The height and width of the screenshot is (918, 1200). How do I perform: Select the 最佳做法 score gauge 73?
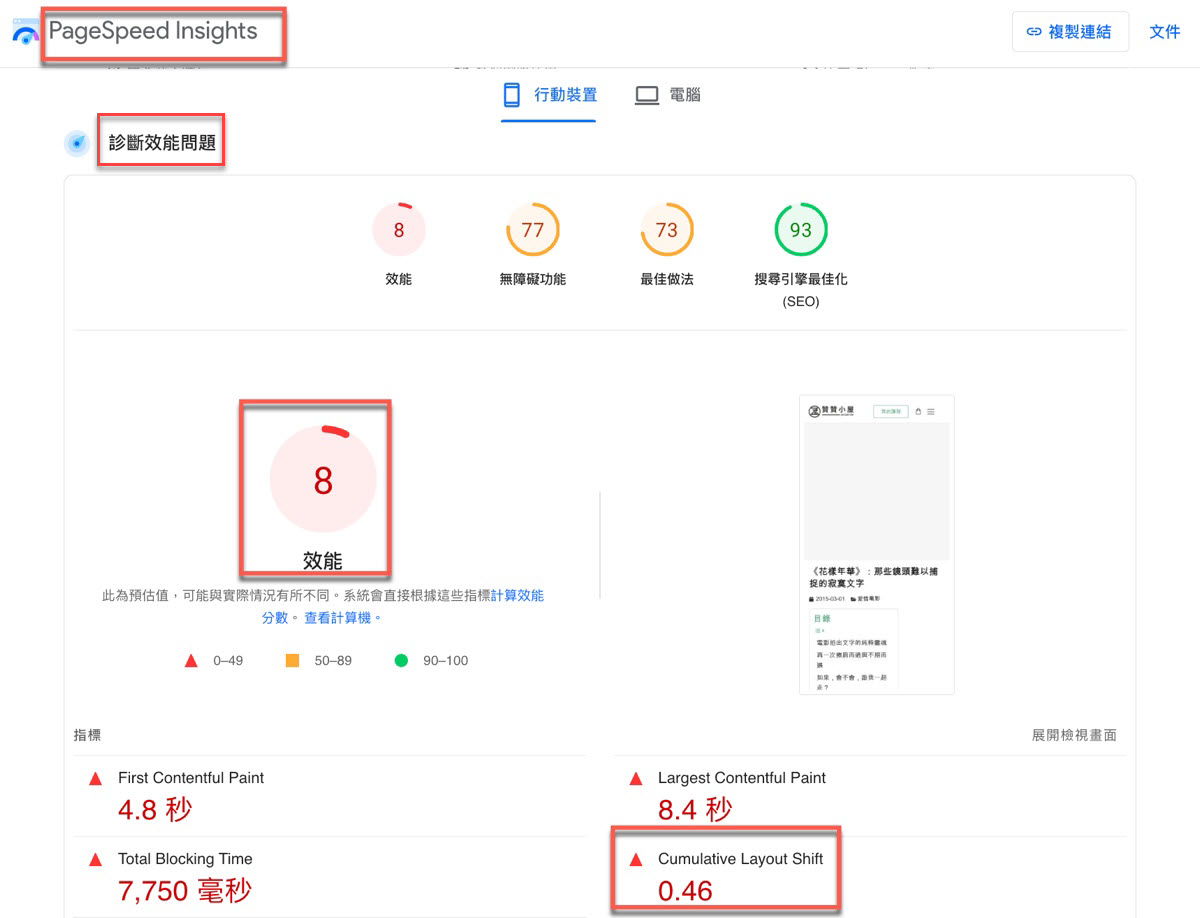click(667, 230)
